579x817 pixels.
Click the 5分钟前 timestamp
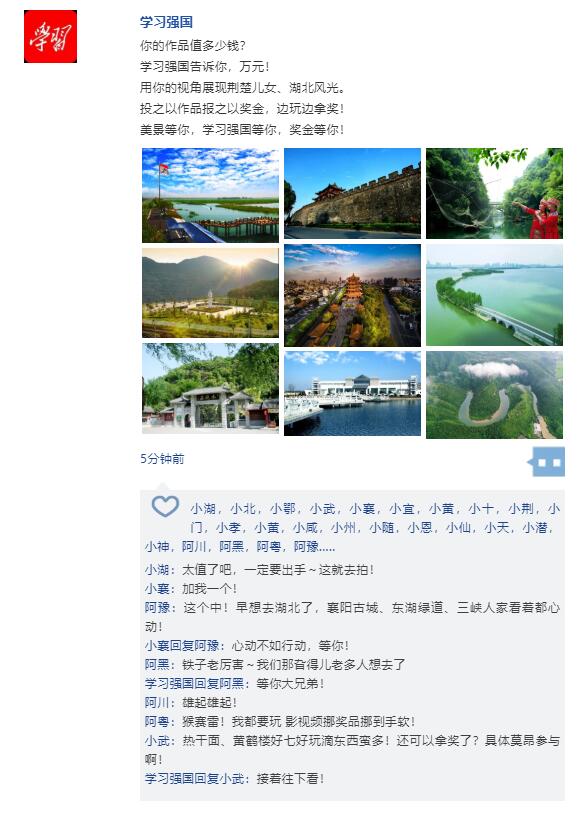(162, 459)
